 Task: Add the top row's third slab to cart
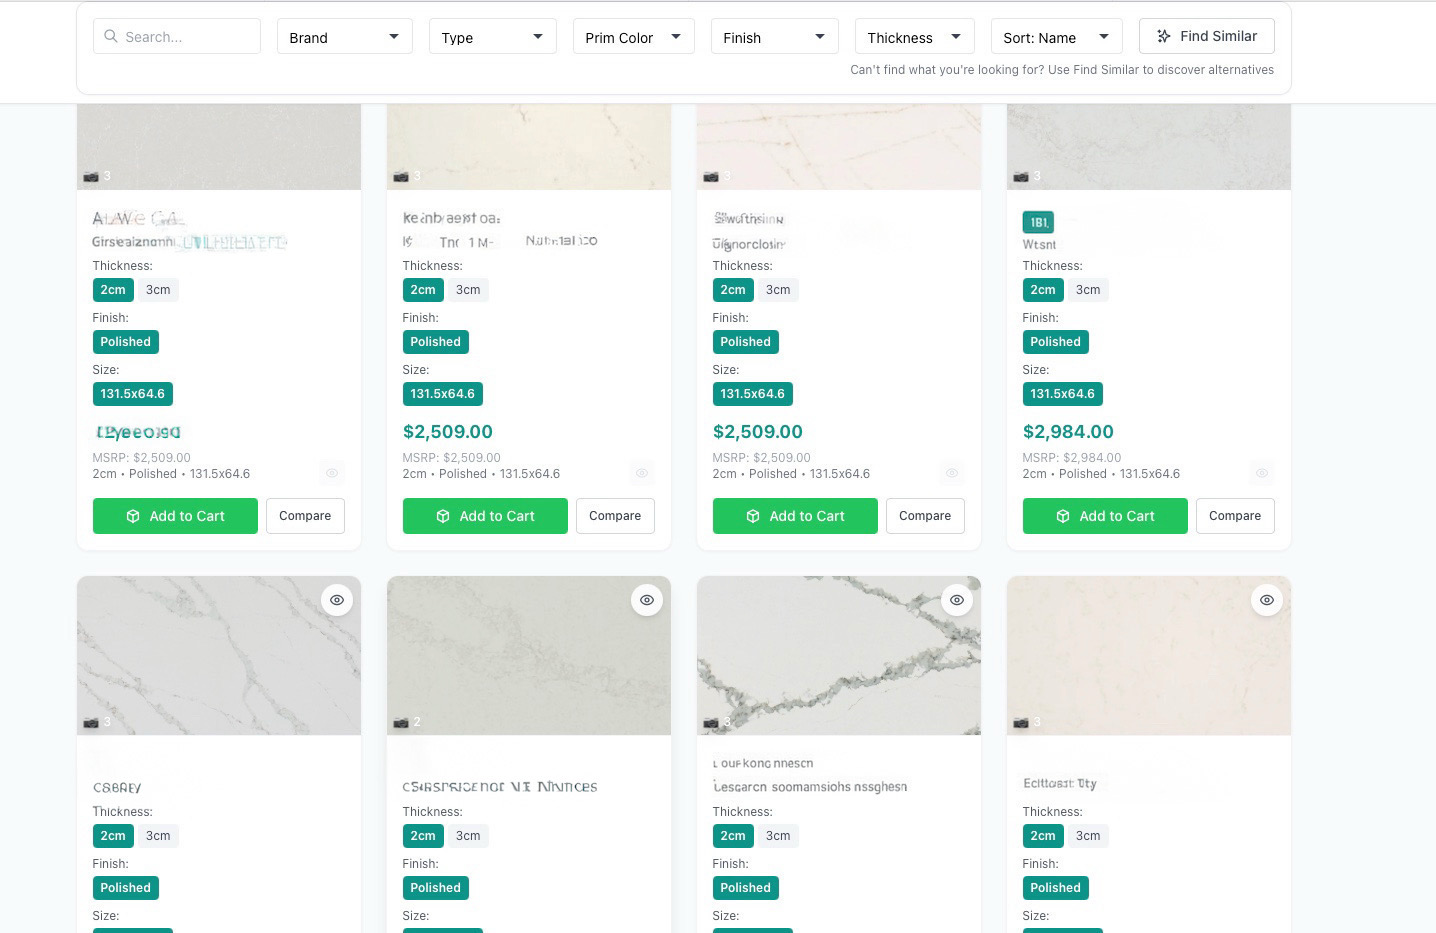795,516
